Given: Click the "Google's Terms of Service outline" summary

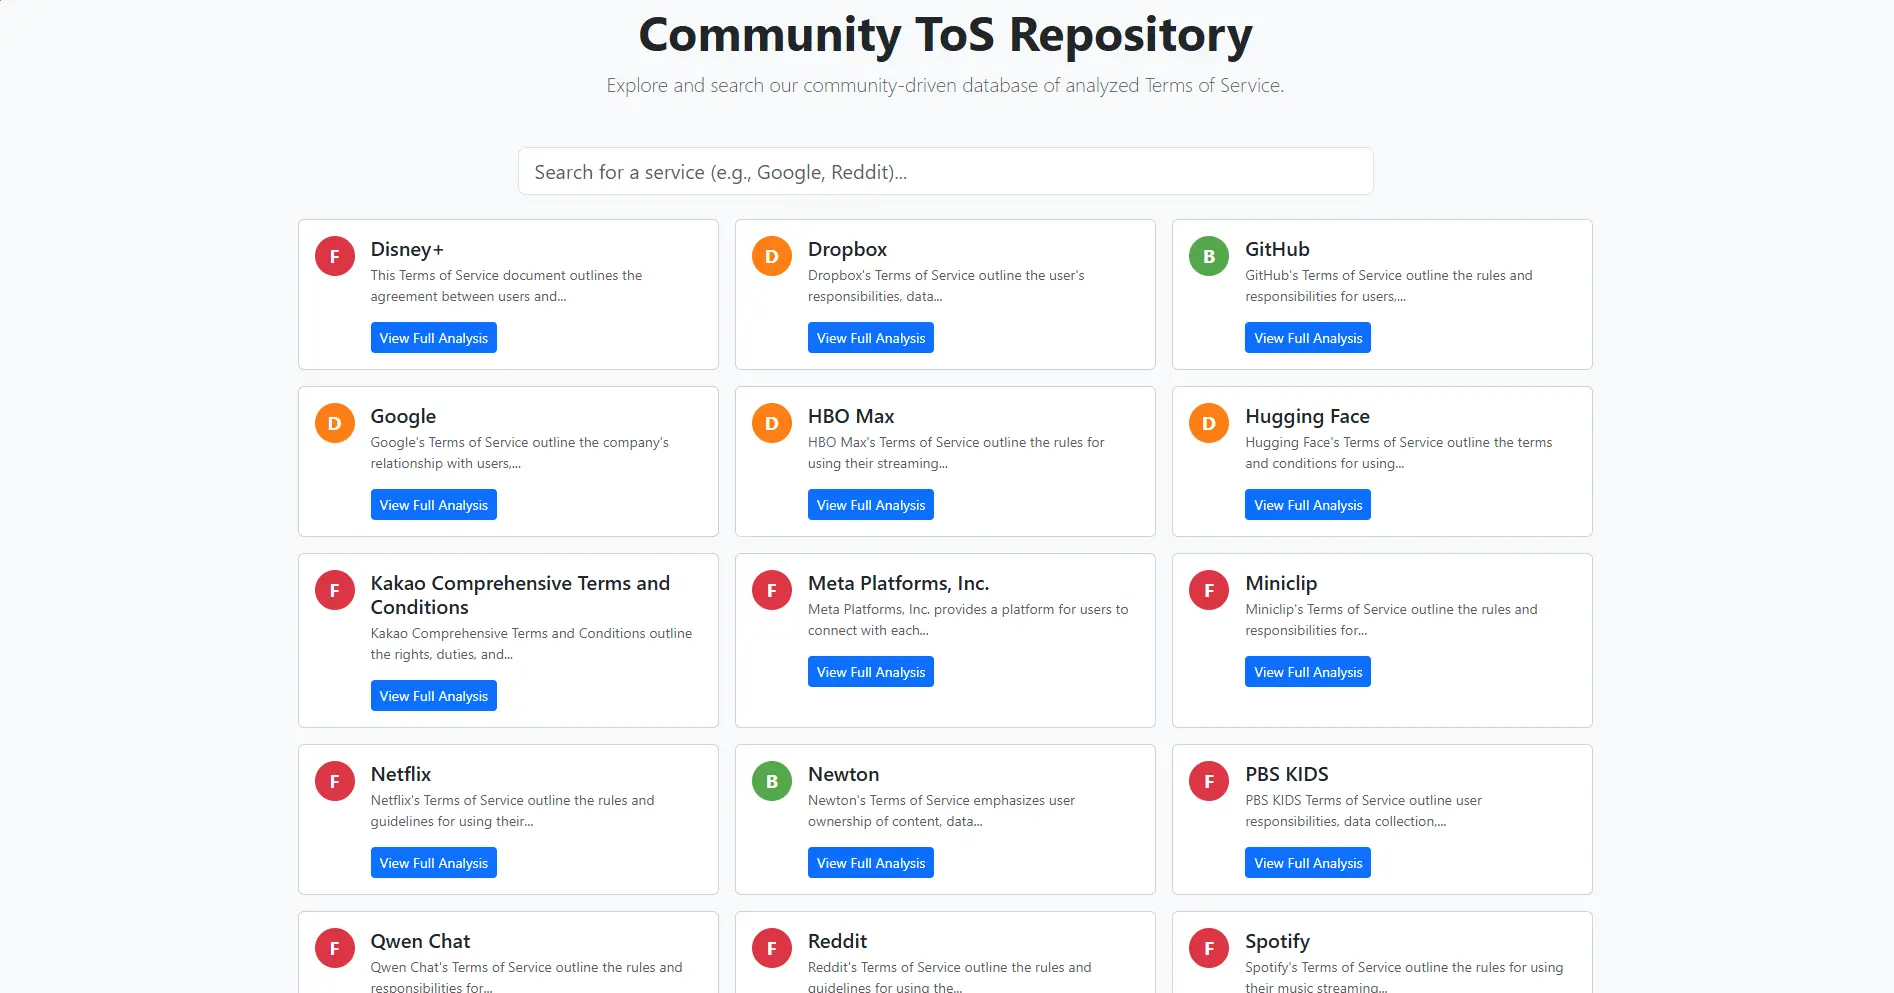Looking at the screenshot, I should coord(519,453).
